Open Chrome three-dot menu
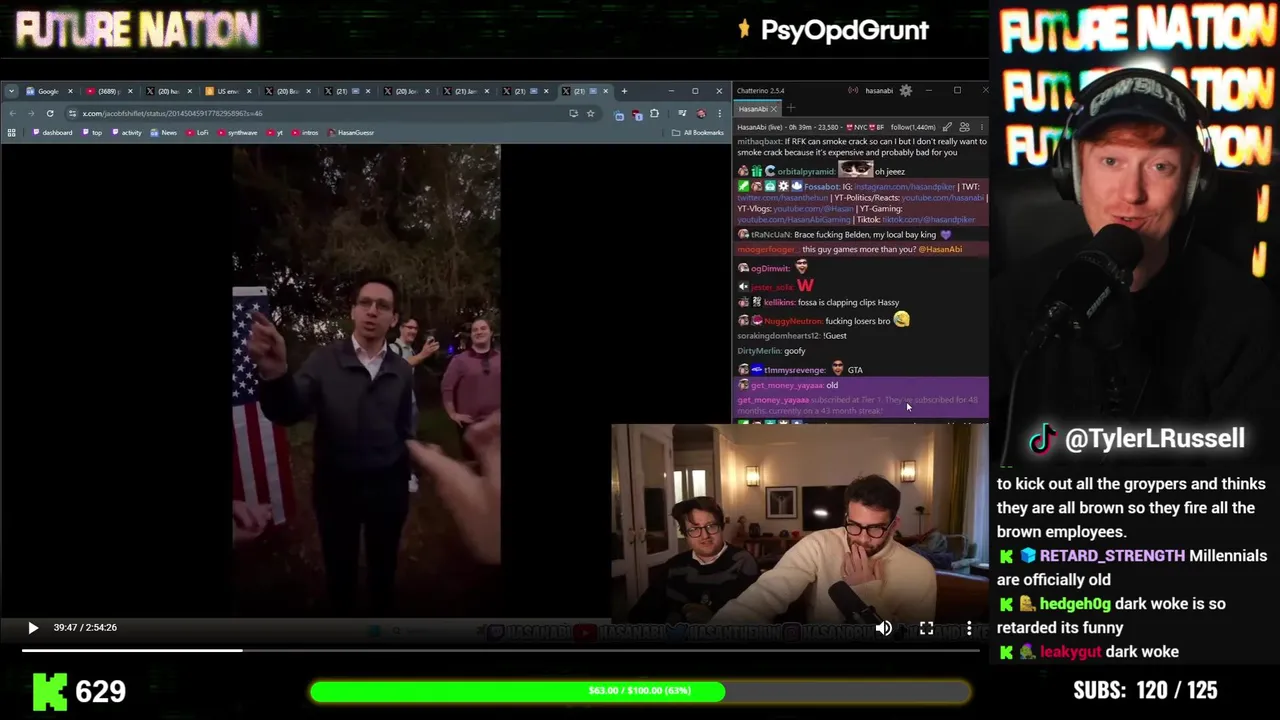 click(720, 113)
